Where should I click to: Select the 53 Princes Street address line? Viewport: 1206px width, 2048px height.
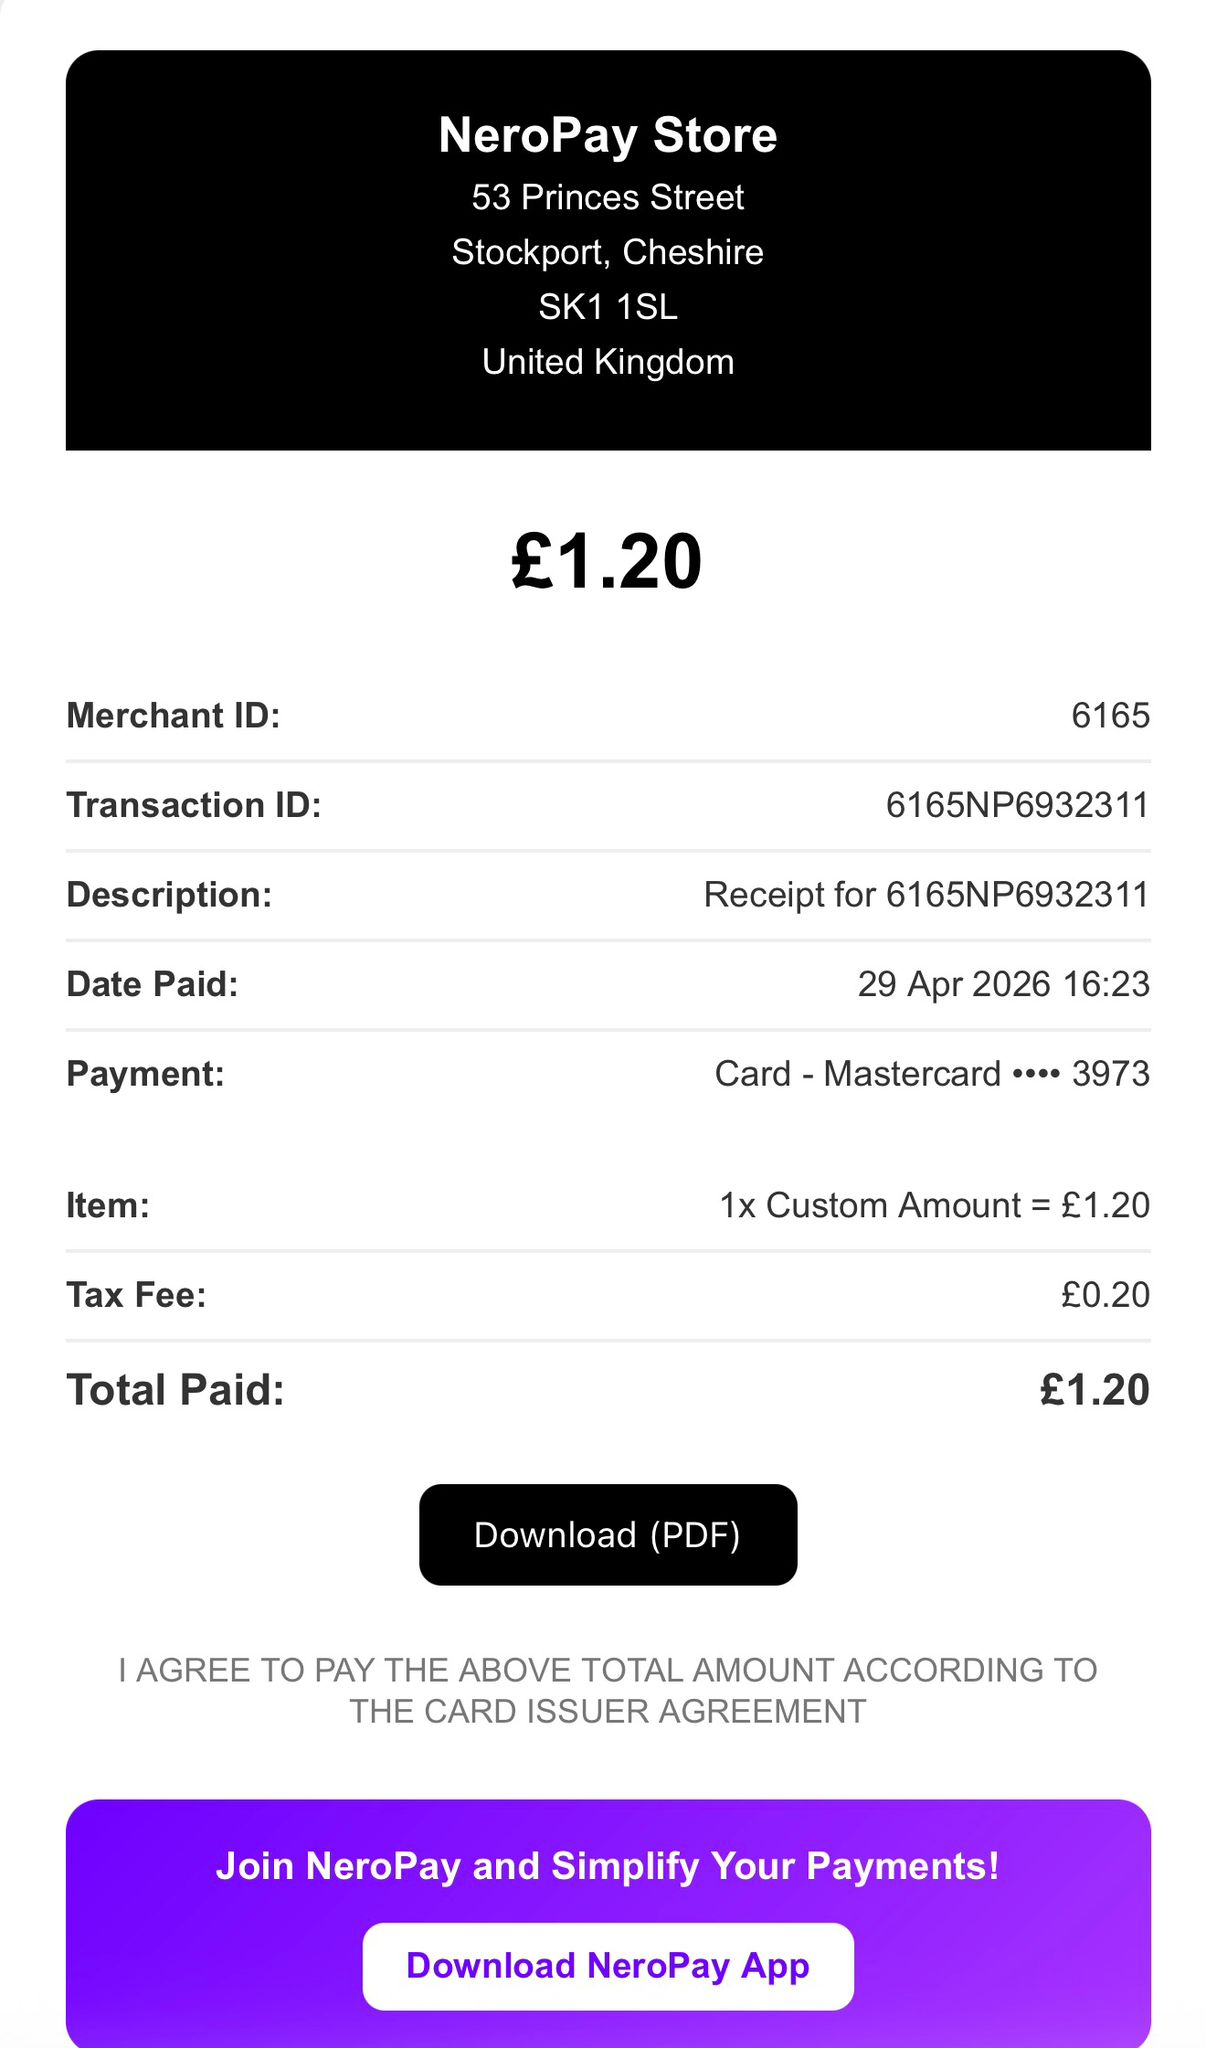pyautogui.click(x=607, y=198)
